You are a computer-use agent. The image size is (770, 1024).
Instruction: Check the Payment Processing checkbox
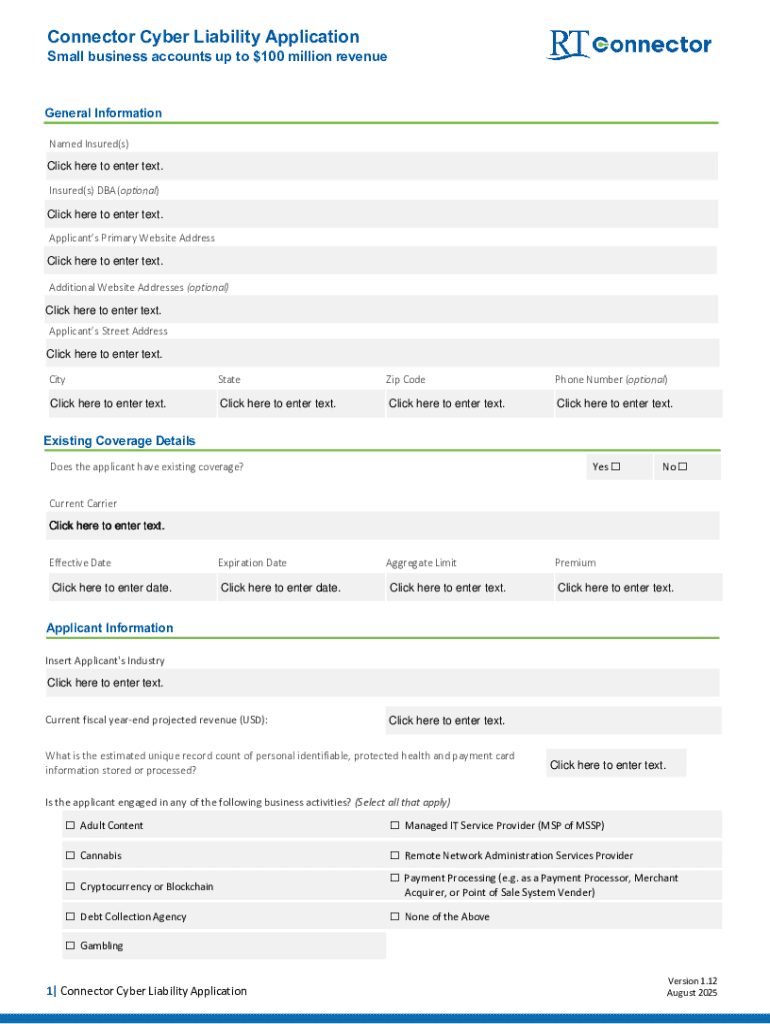(x=395, y=878)
